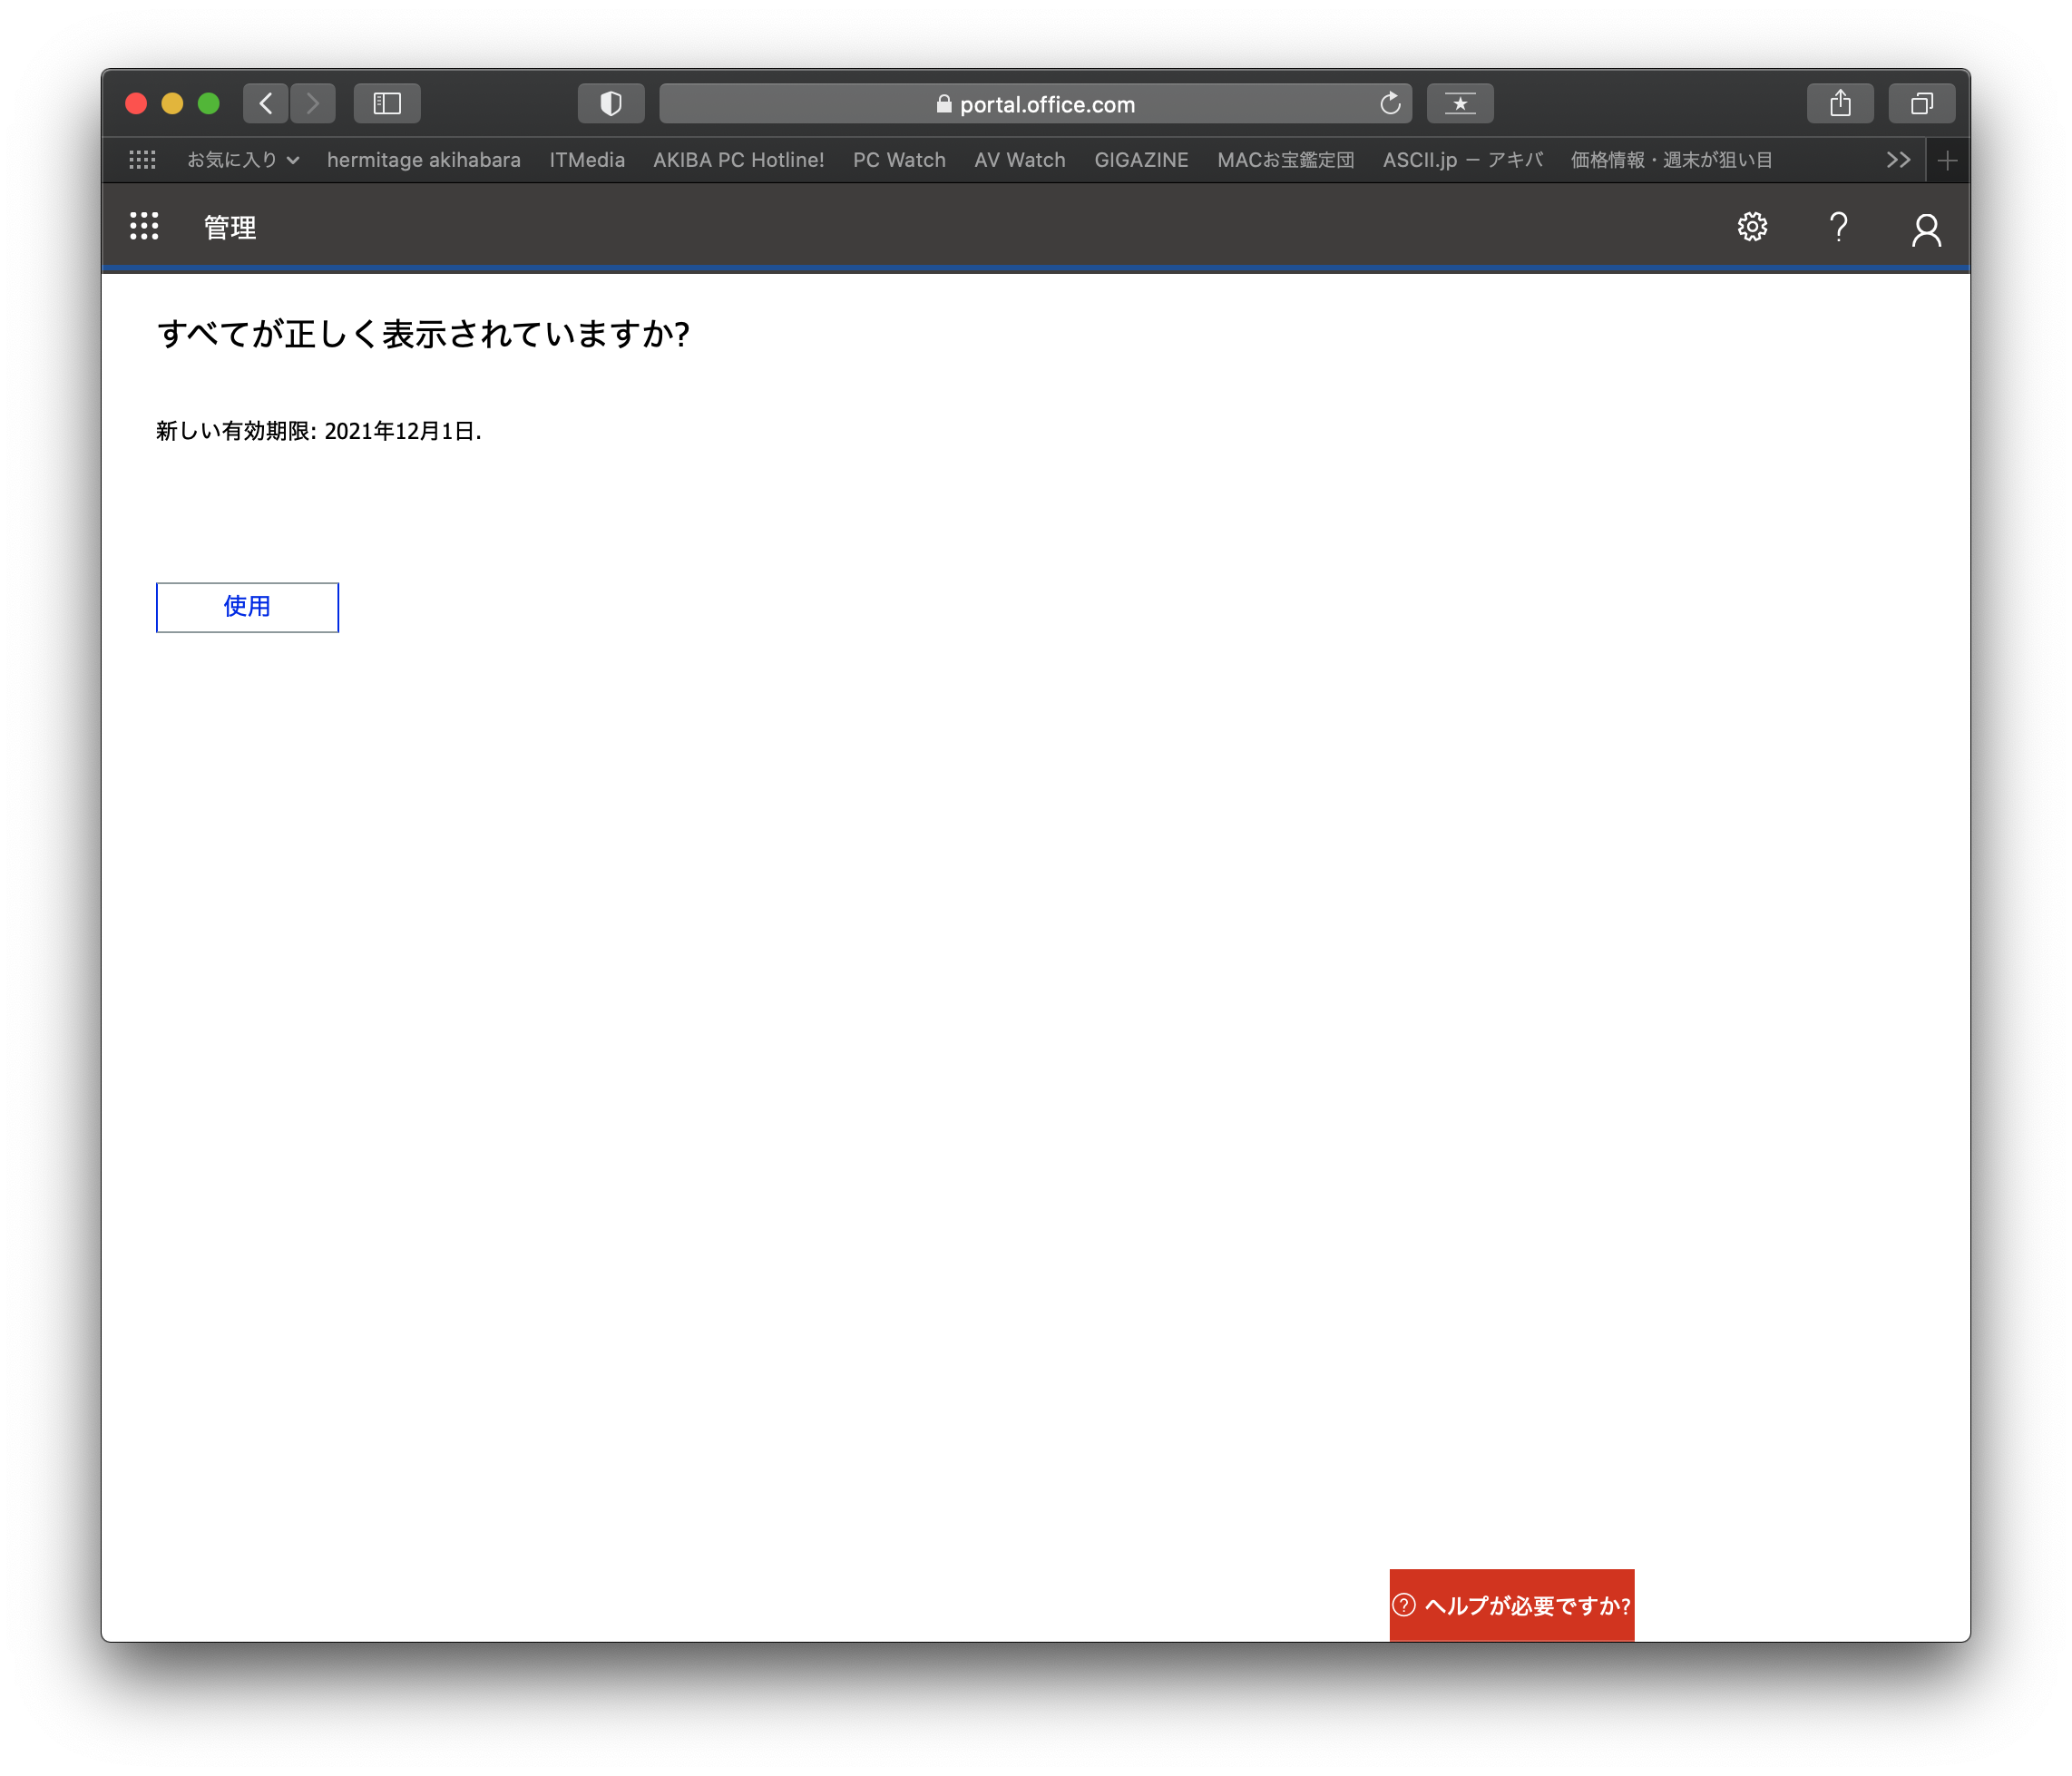
Task: Open the ヘルプが必要ですか? help button
Action: 1511,1604
